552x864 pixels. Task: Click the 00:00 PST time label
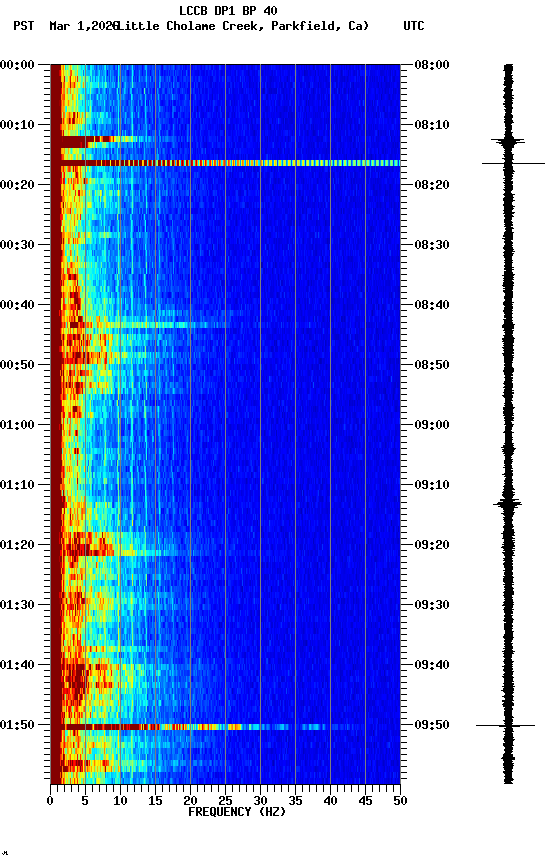coord(17,65)
